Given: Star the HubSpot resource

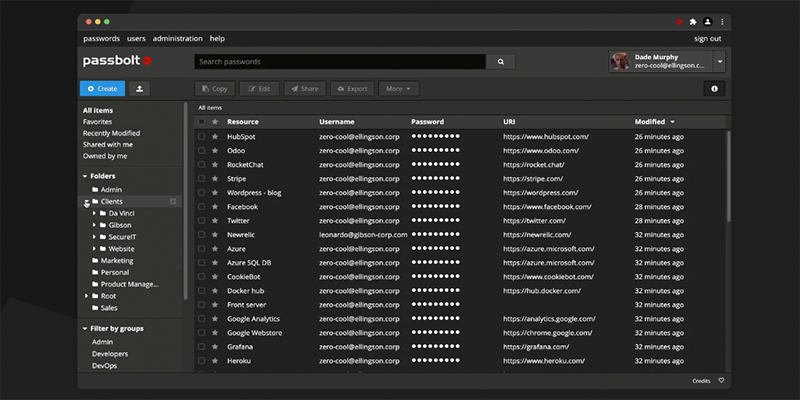Looking at the screenshot, I should (x=215, y=137).
